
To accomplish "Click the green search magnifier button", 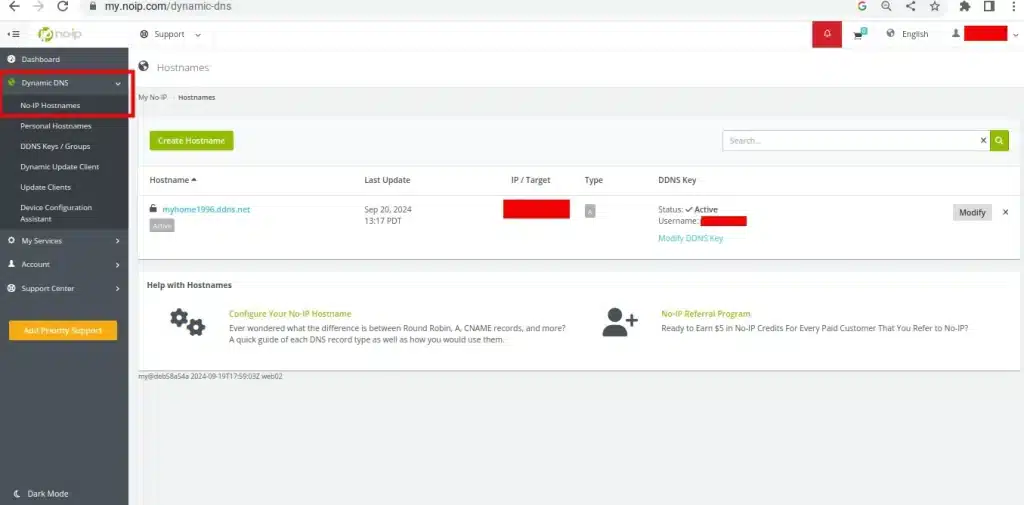I will click(x=999, y=141).
